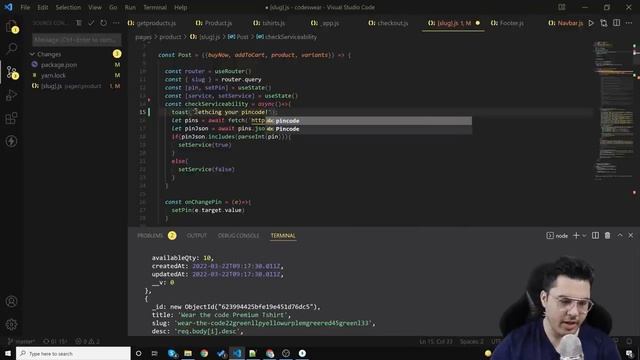Choose lowercase pincode autocomplete suggestion
Image resolution: width=640 pixels, height=360 pixels.
click(369, 120)
